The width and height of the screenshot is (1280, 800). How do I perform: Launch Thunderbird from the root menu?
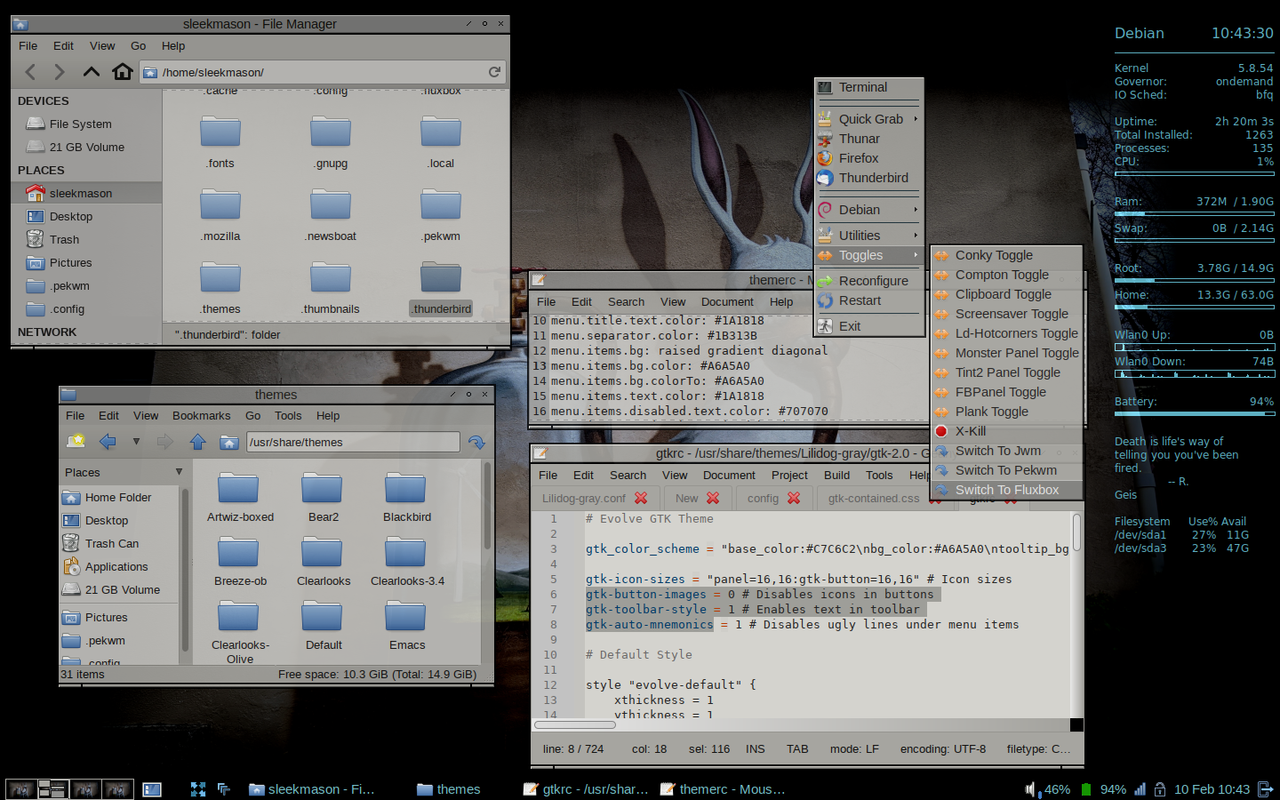click(x=868, y=177)
